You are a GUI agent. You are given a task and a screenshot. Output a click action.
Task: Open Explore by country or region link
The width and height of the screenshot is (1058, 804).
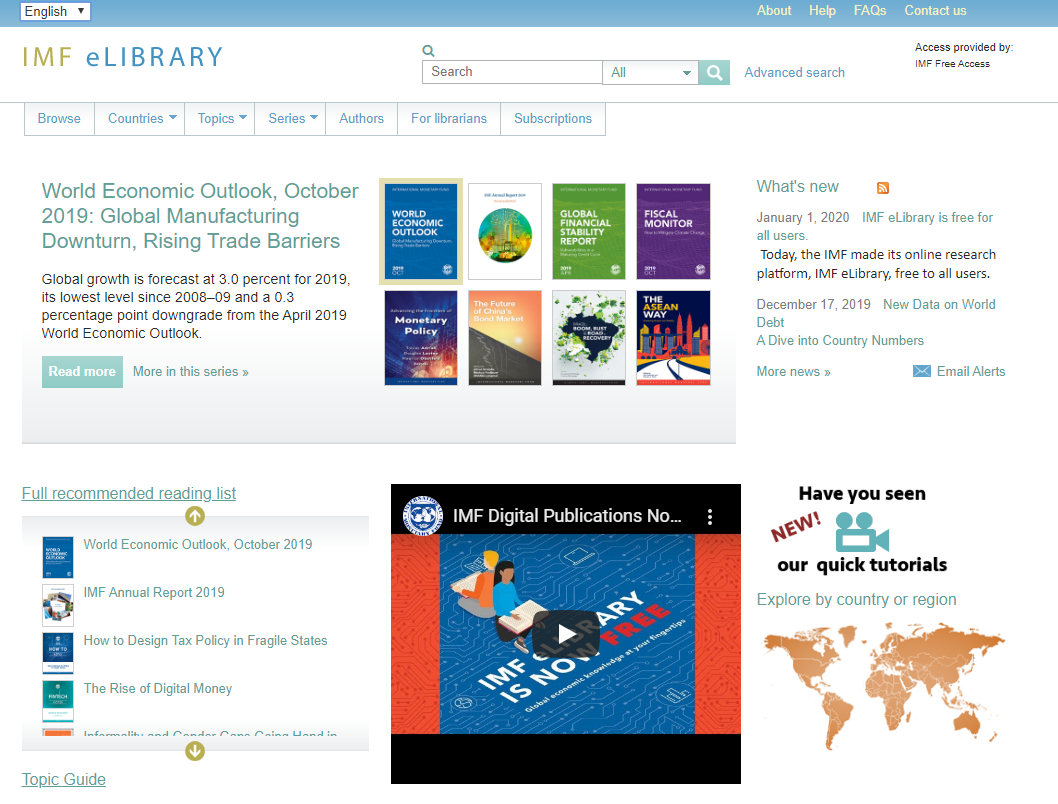856,600
